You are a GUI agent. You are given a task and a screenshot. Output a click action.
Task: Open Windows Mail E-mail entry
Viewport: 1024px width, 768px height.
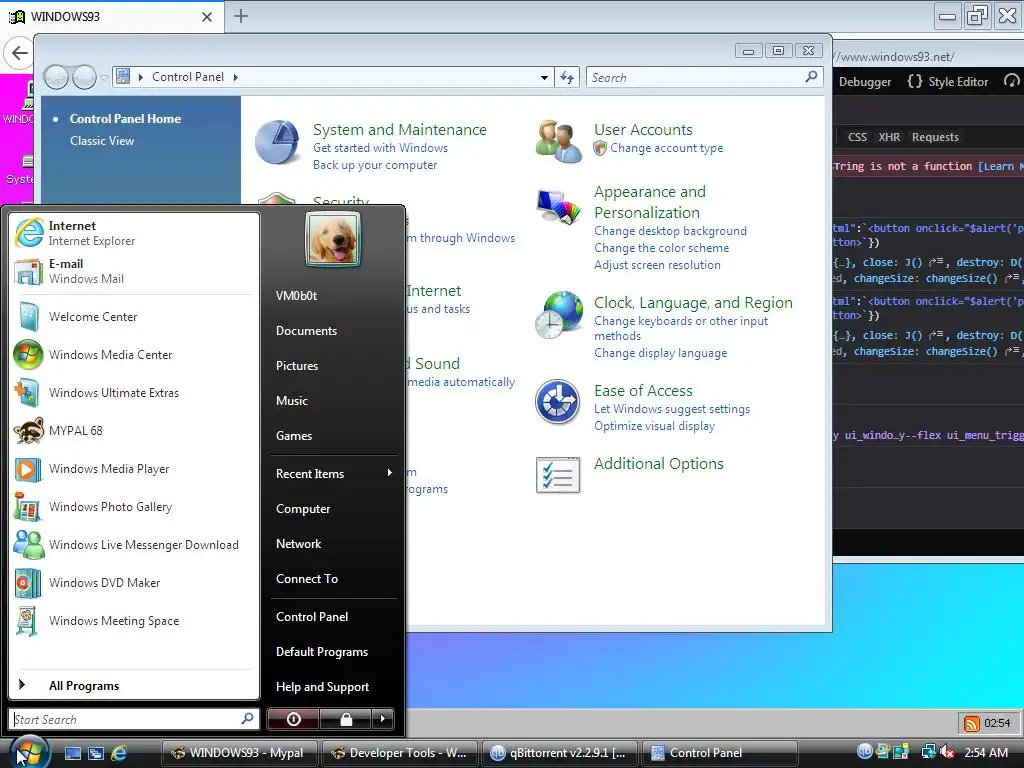click(134, 271)
